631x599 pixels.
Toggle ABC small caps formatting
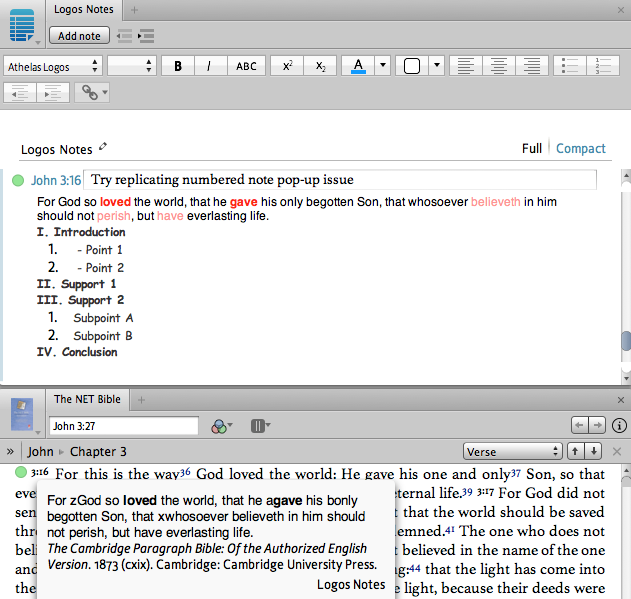pos(246,66)
